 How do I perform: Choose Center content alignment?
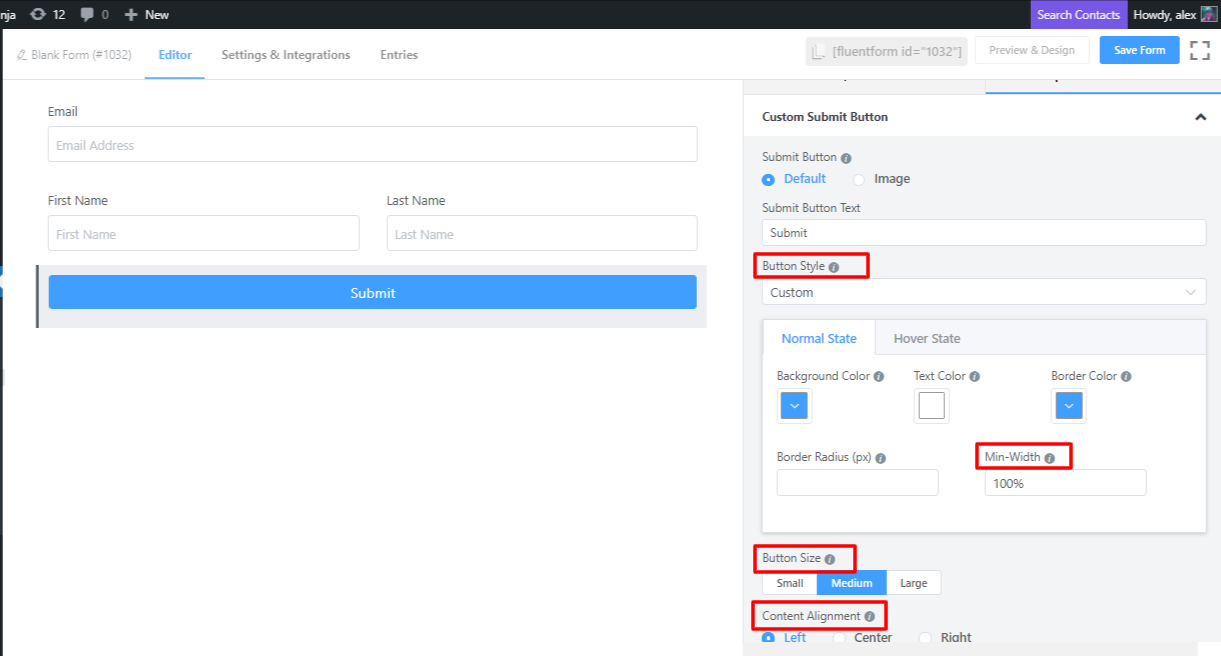pos(840,638)
